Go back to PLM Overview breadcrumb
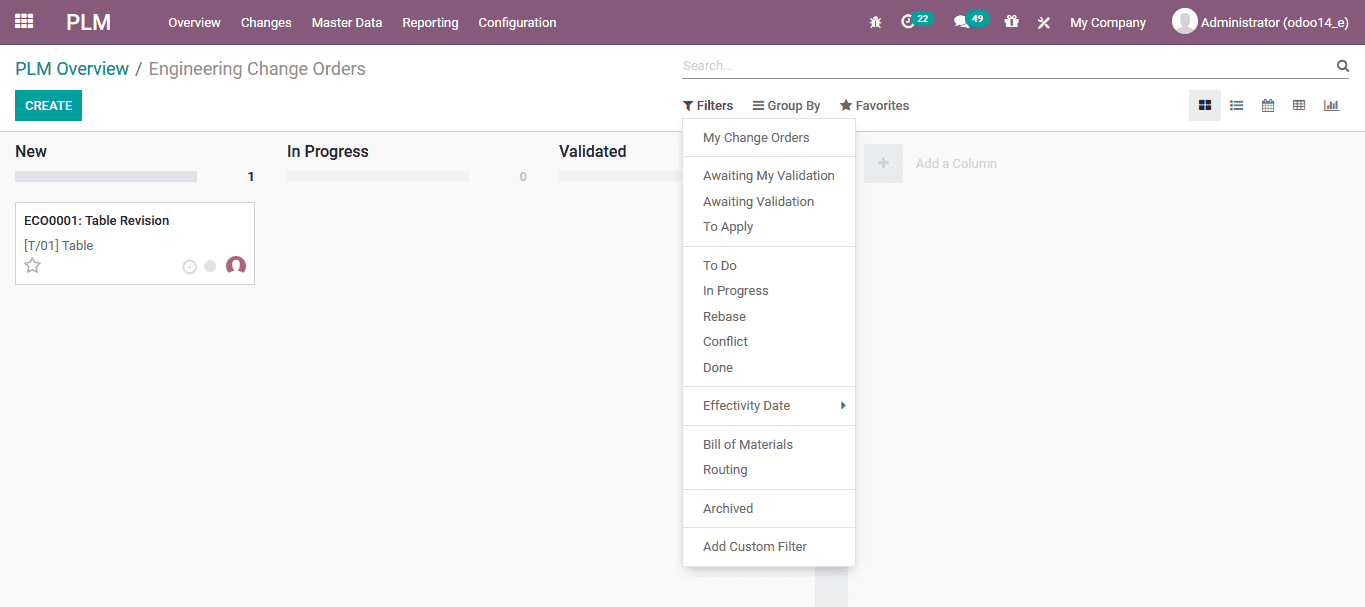This screenshot has height=607, width=1365. click(72, 69)
